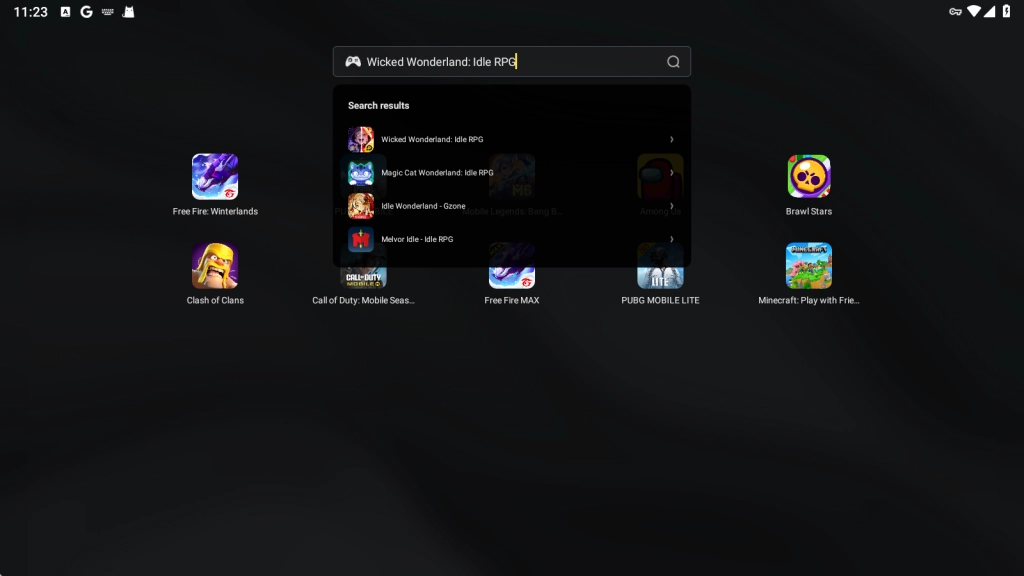This screenshot has width=1024, height=576.
Task: Tap the letter A notification icon
Action: [x=65, y=12]
